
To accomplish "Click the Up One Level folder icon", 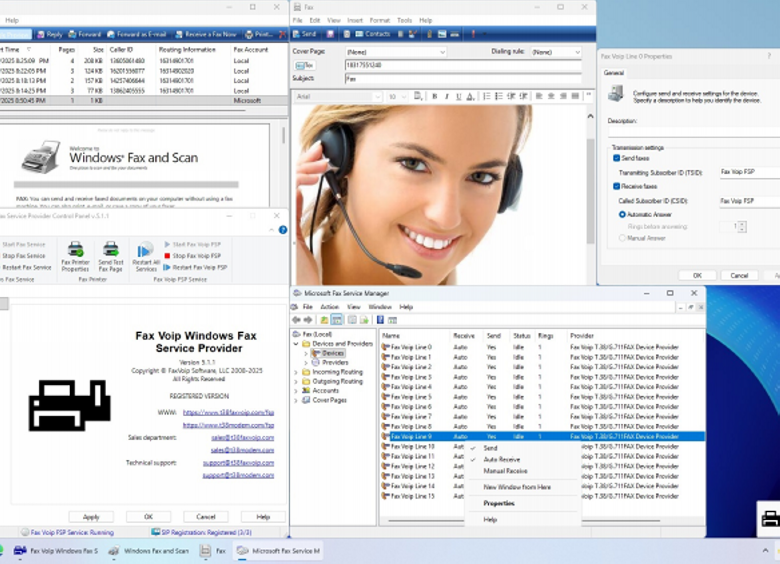I will coord(324,320).
